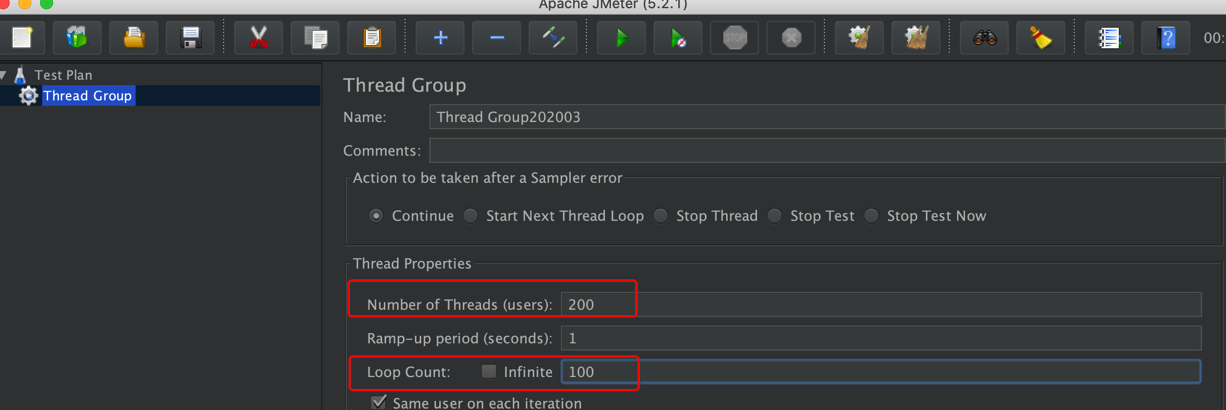Reset search with yellow brush icon
The height and width of the screenshot is (410, 1226).
[x=1041, y=38]
